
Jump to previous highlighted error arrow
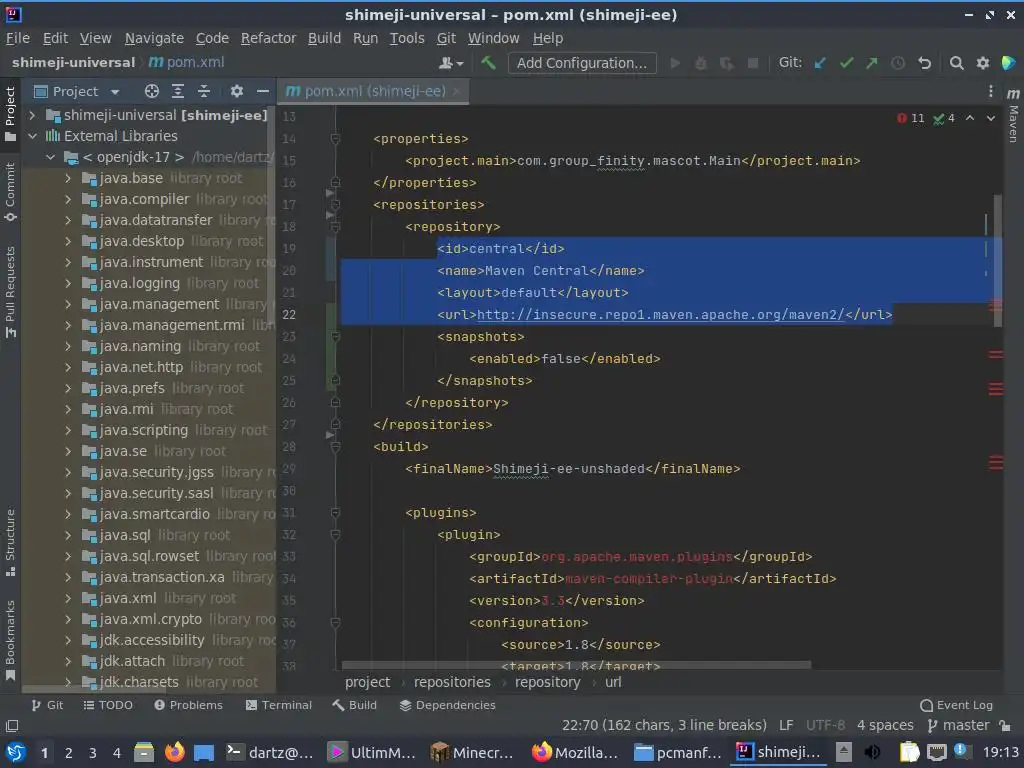click(970, 118)
